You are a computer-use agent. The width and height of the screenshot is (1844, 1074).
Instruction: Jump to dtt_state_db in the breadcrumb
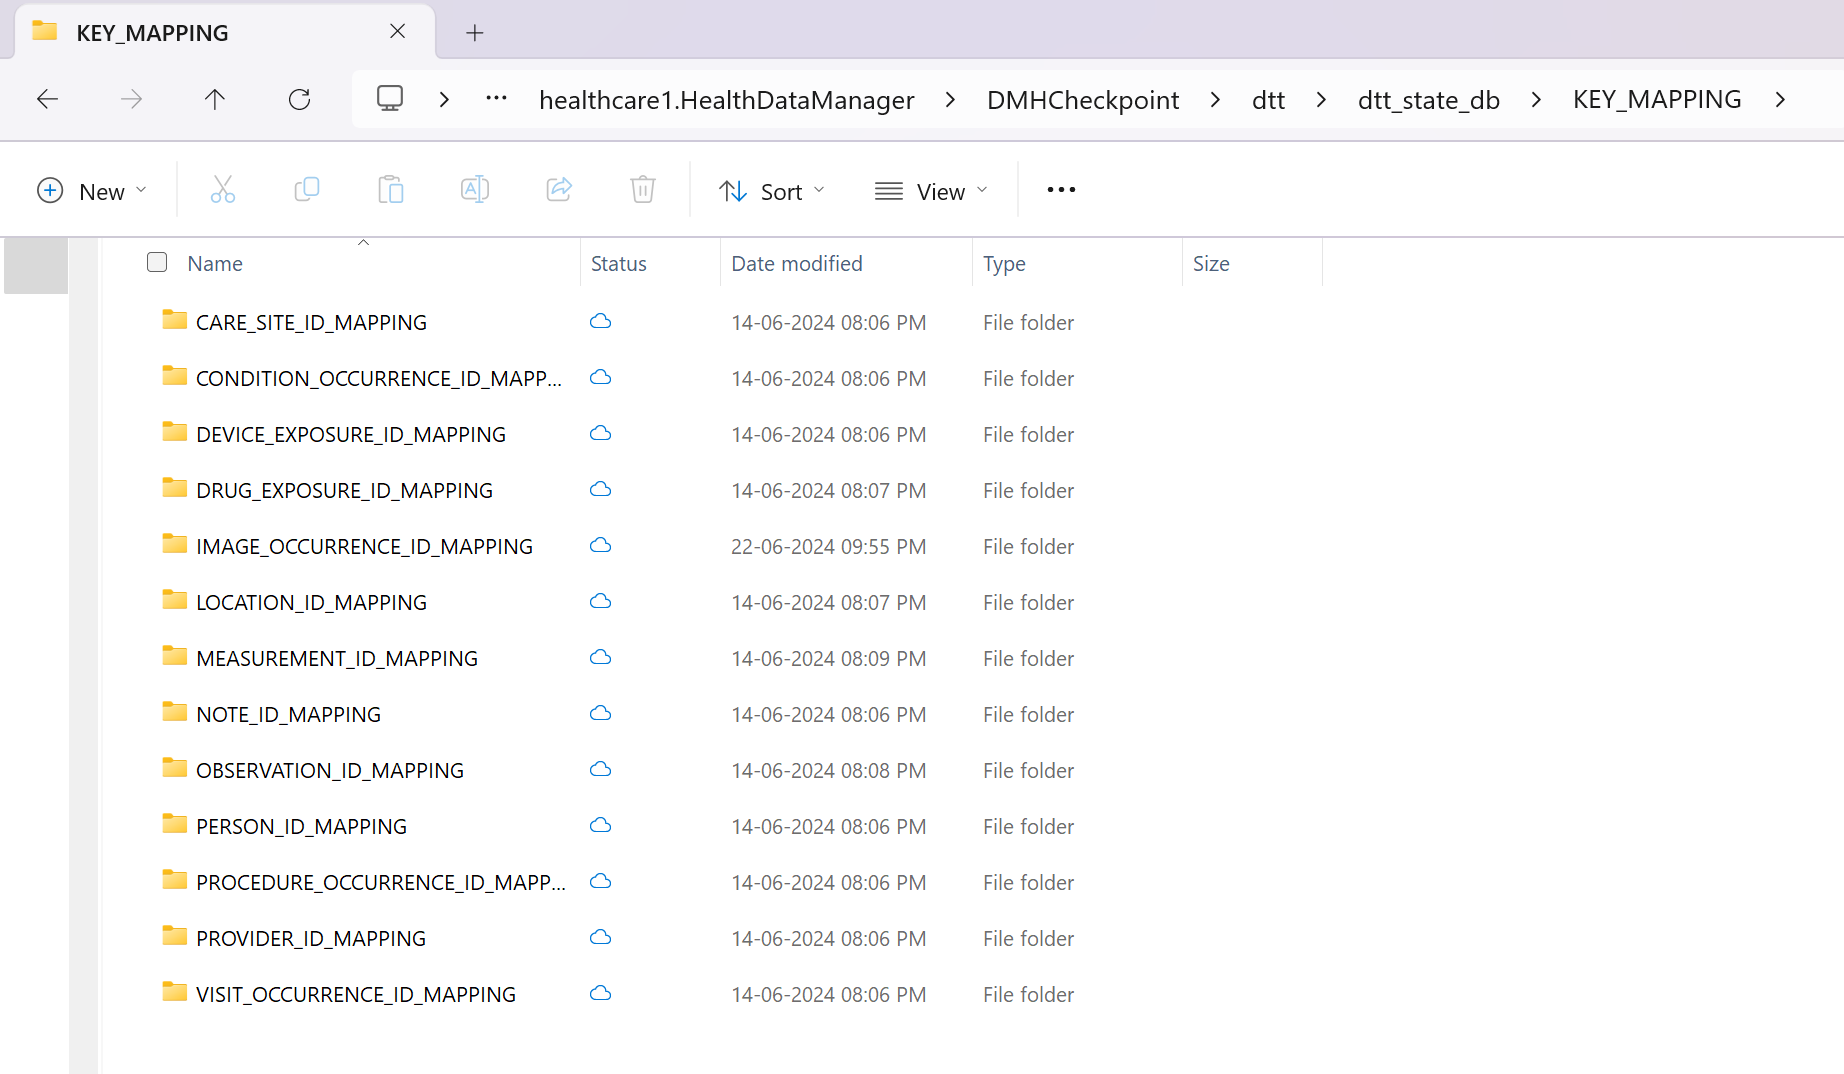[x=1429, y=100]
